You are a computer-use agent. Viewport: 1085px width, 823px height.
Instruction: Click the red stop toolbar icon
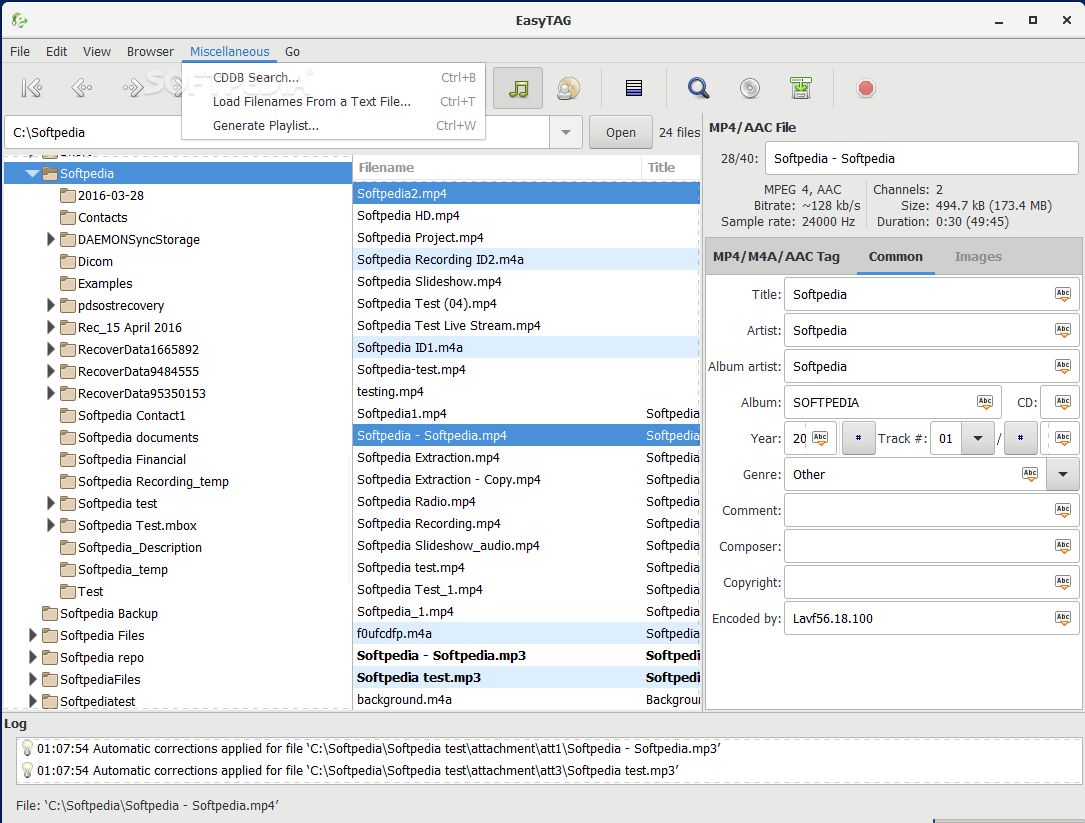866,88
